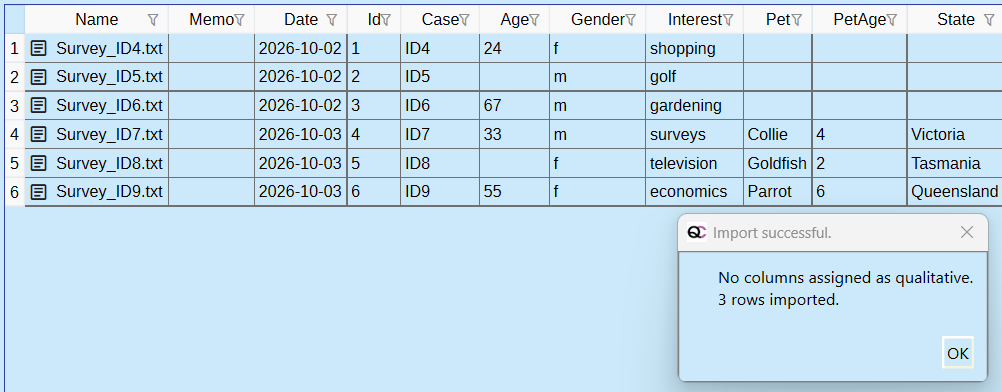Click the QC logo in dialog

pyautogui.click(x=697, y=233)
